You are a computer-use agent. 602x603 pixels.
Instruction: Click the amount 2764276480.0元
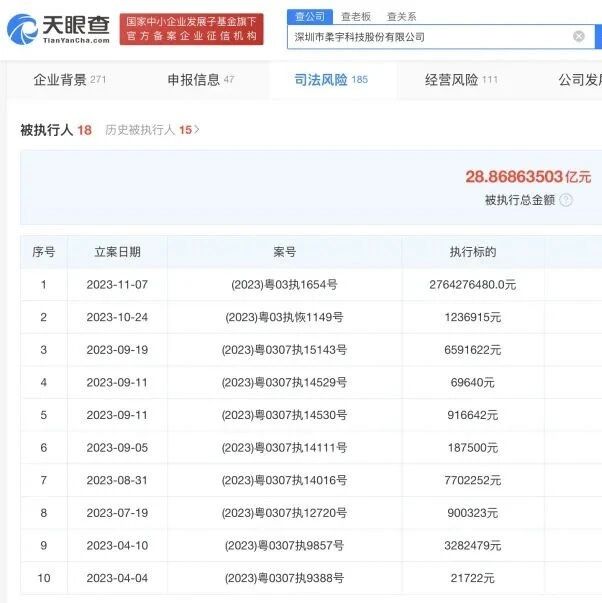pyautogui.click(x=473, y=285)
